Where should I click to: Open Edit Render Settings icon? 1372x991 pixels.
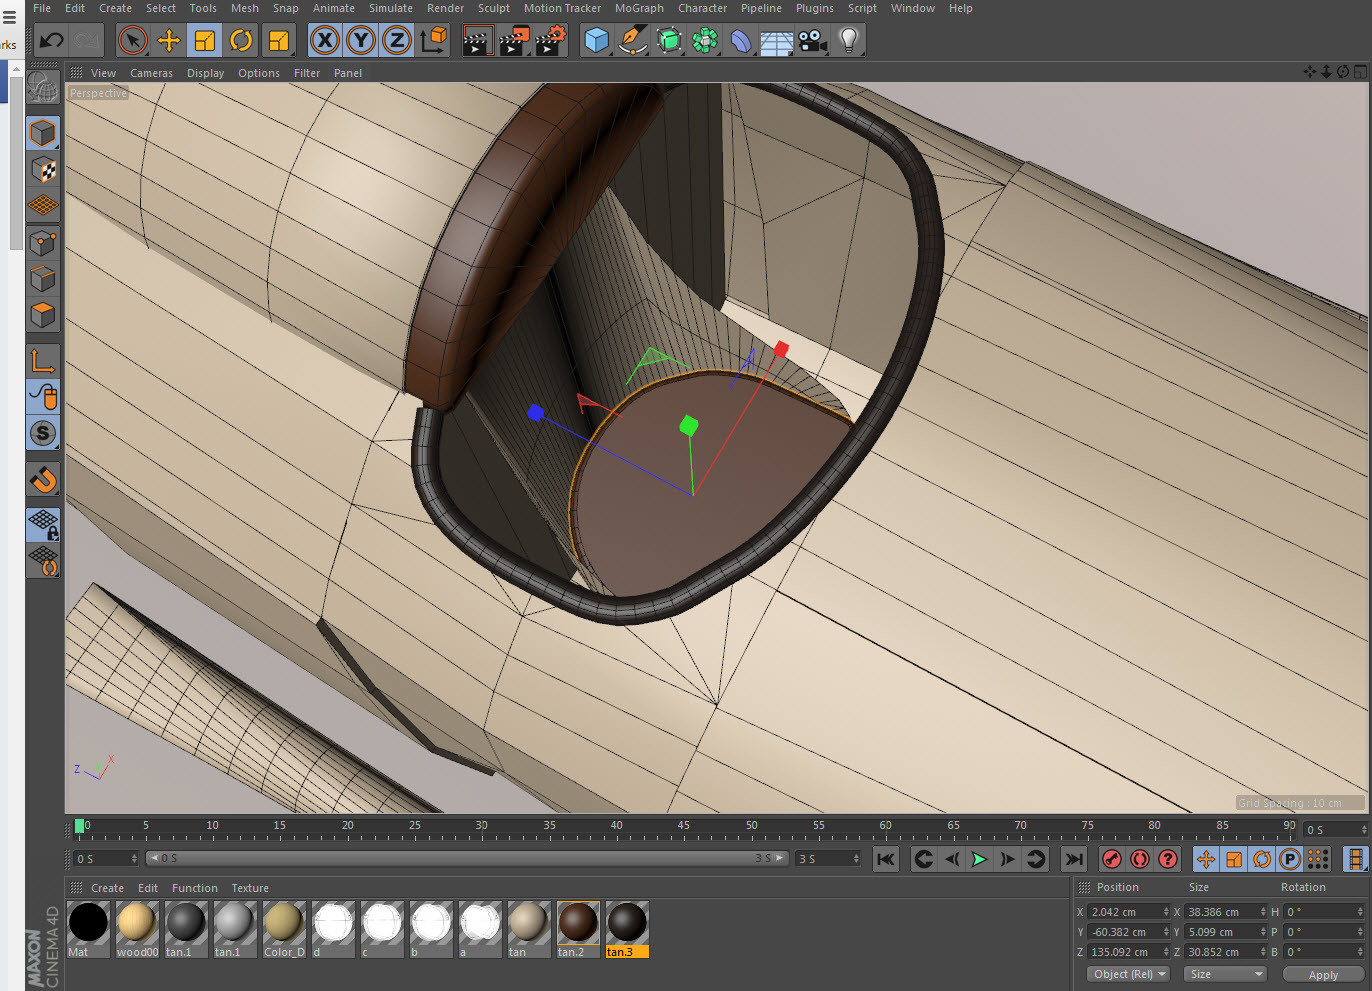[x=551, y=40]
